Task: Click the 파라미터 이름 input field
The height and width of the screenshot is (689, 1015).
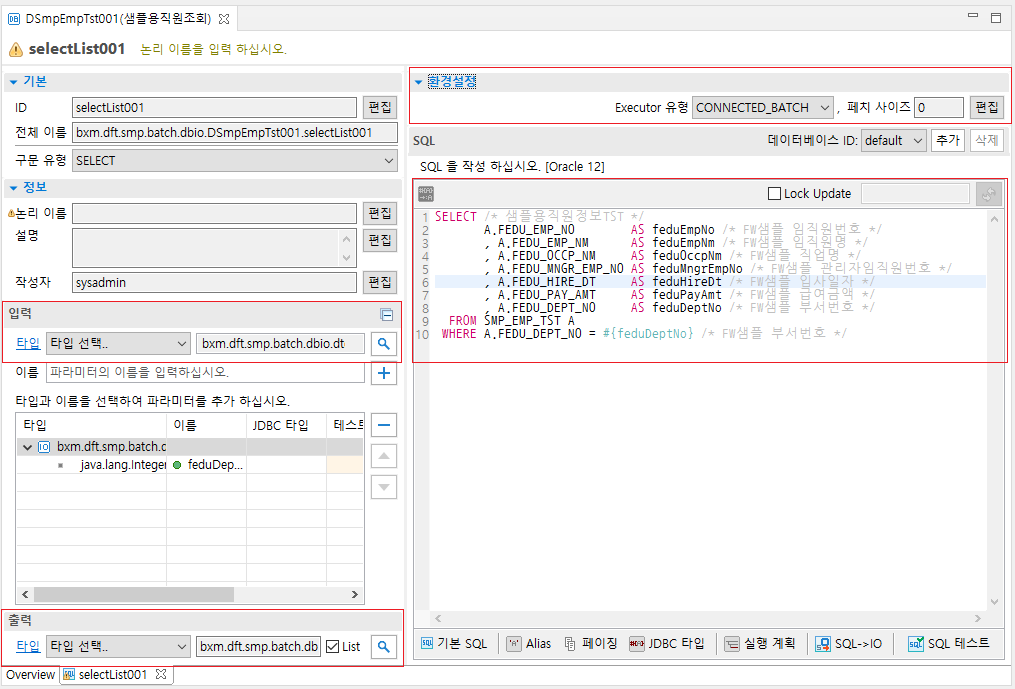Action: point(206,372)
